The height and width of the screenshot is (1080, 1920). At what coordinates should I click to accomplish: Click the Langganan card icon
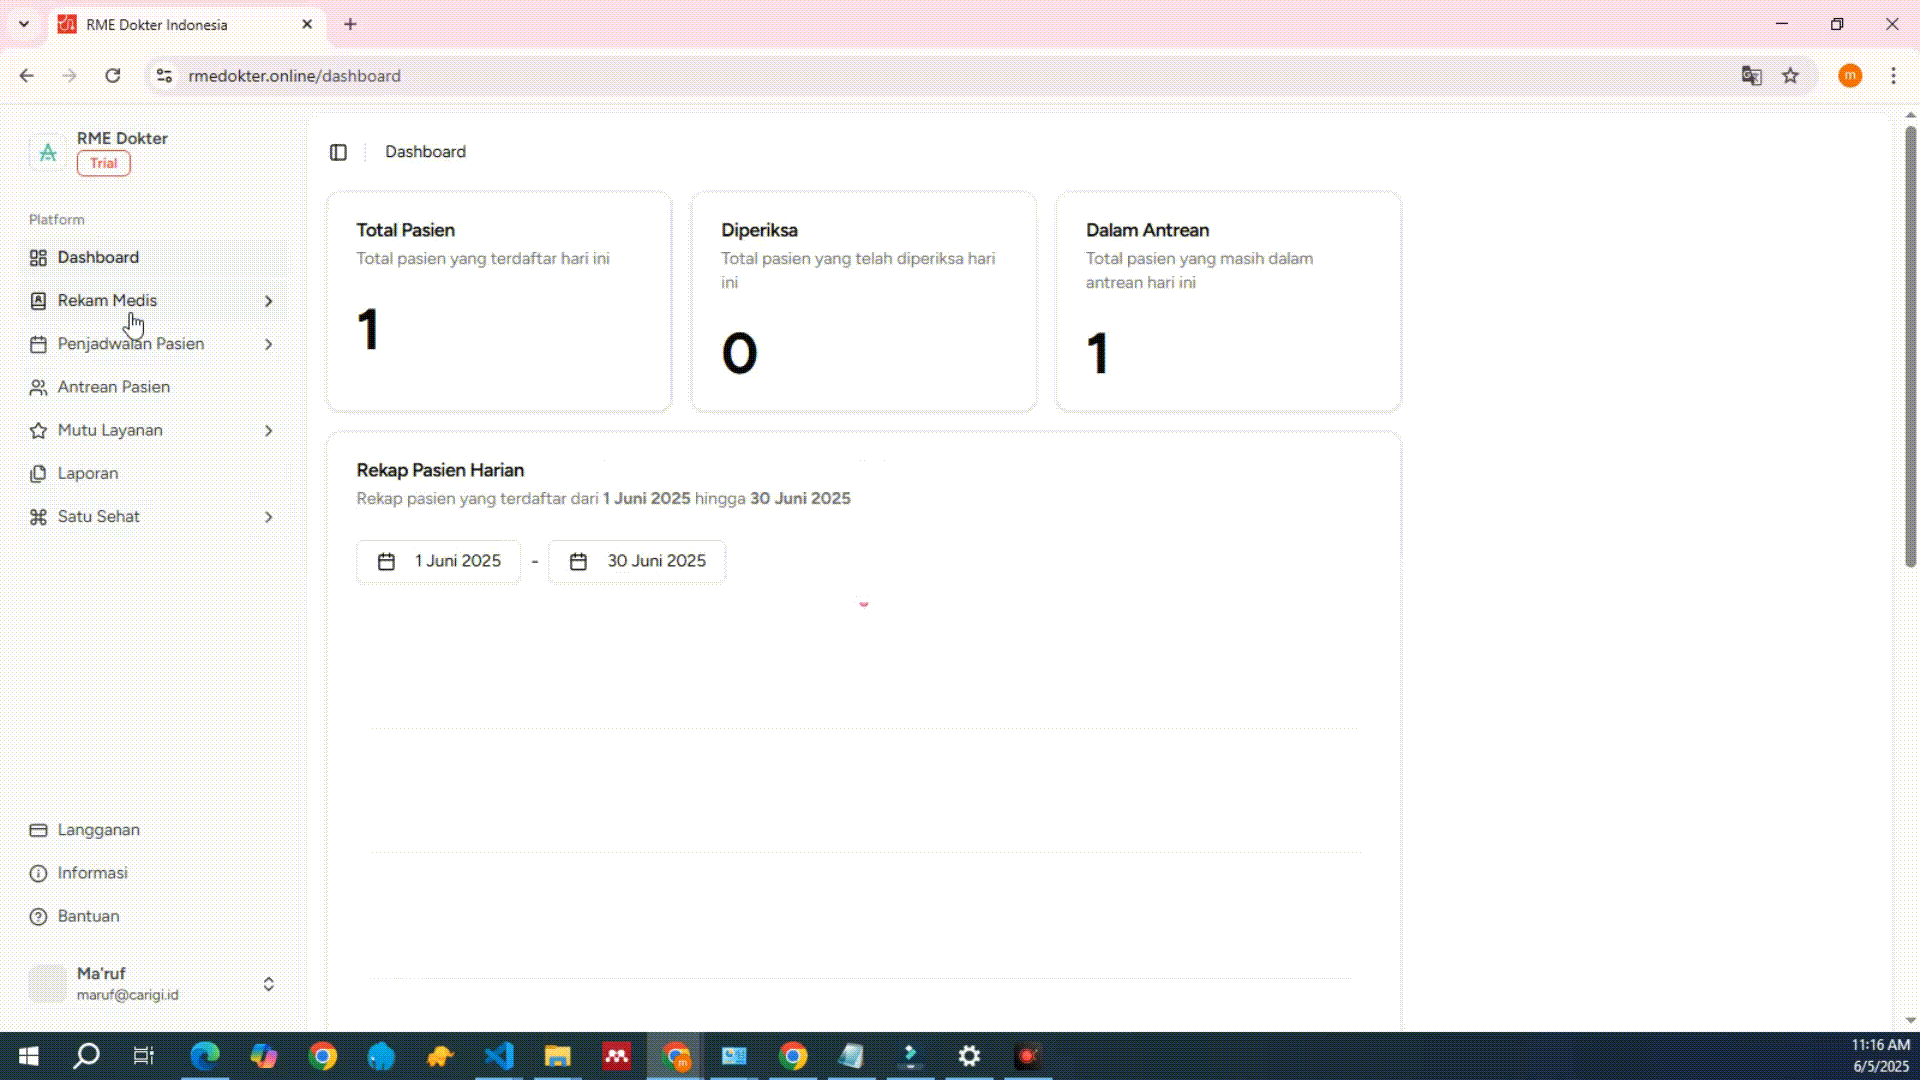[x=38, y=830]
